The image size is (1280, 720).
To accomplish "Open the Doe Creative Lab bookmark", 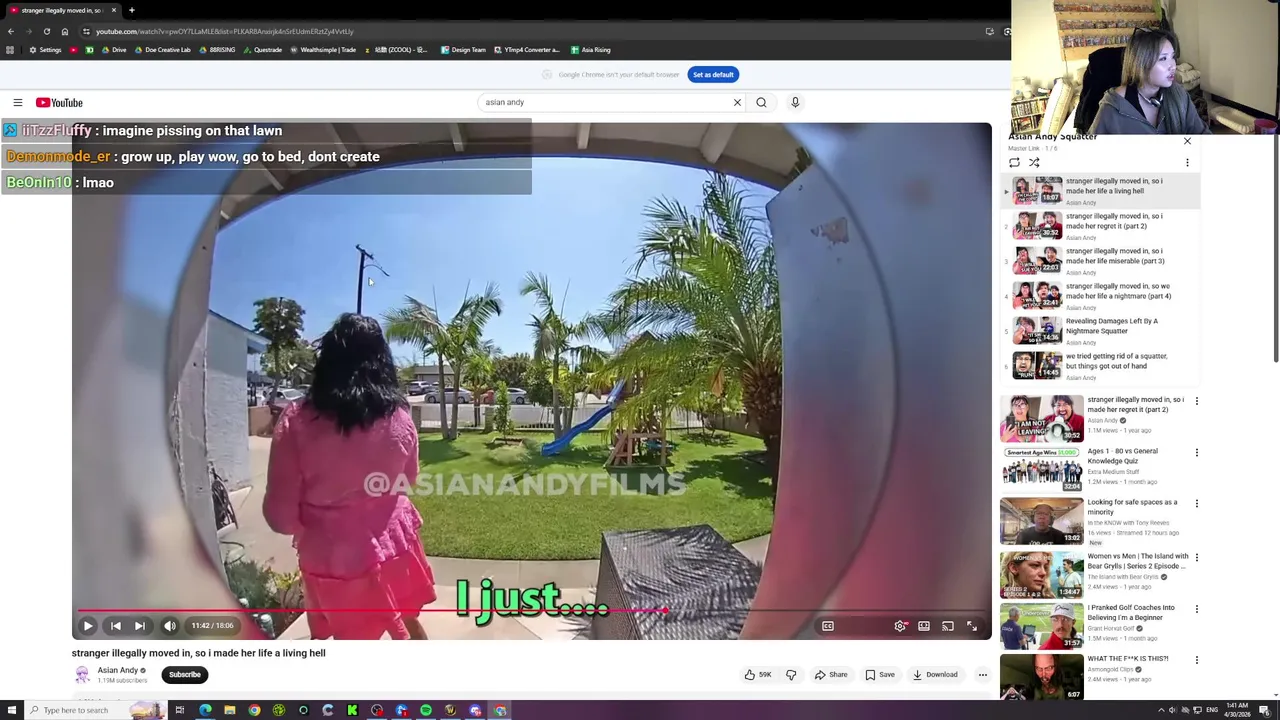I will [163, 50].
